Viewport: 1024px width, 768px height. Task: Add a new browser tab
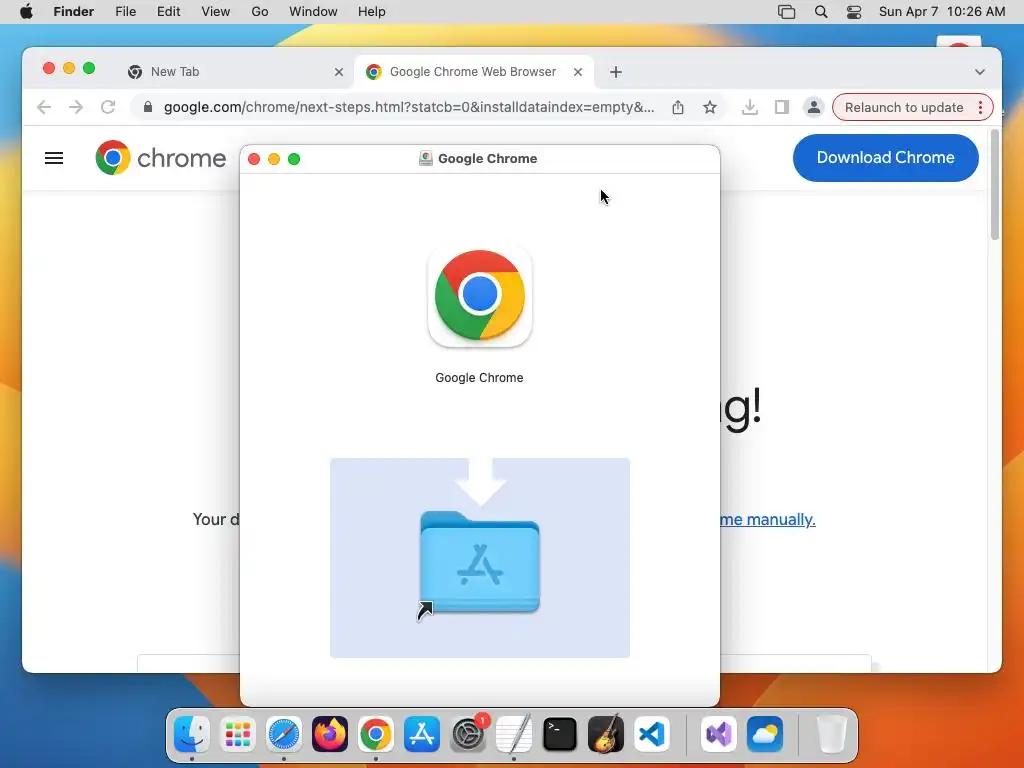(616, 72)
